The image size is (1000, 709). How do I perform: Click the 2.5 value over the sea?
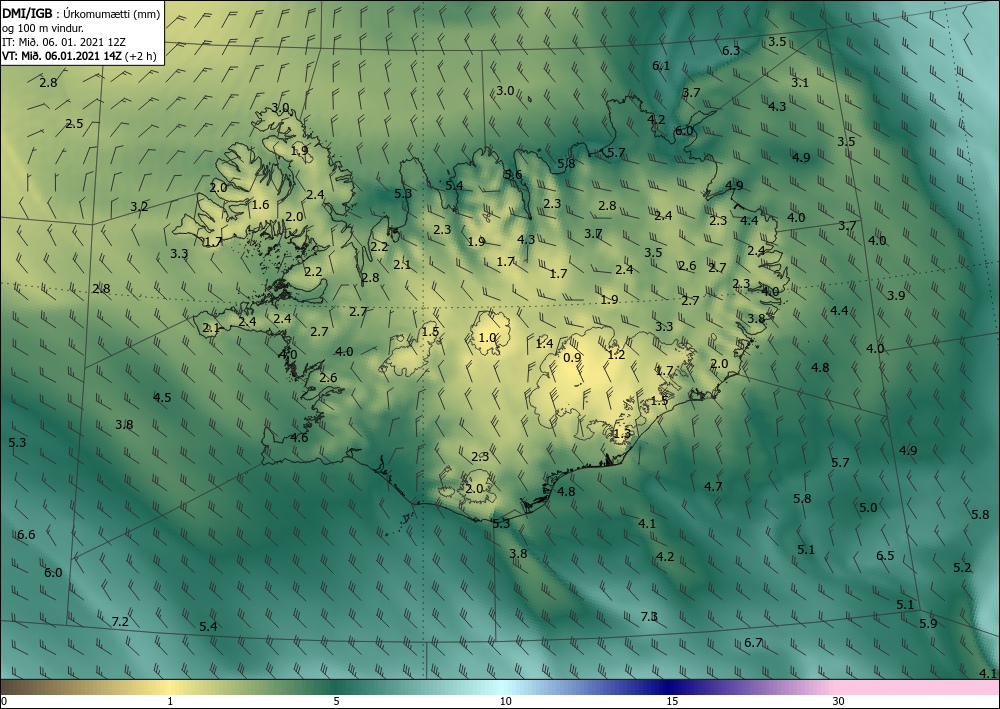74,124
